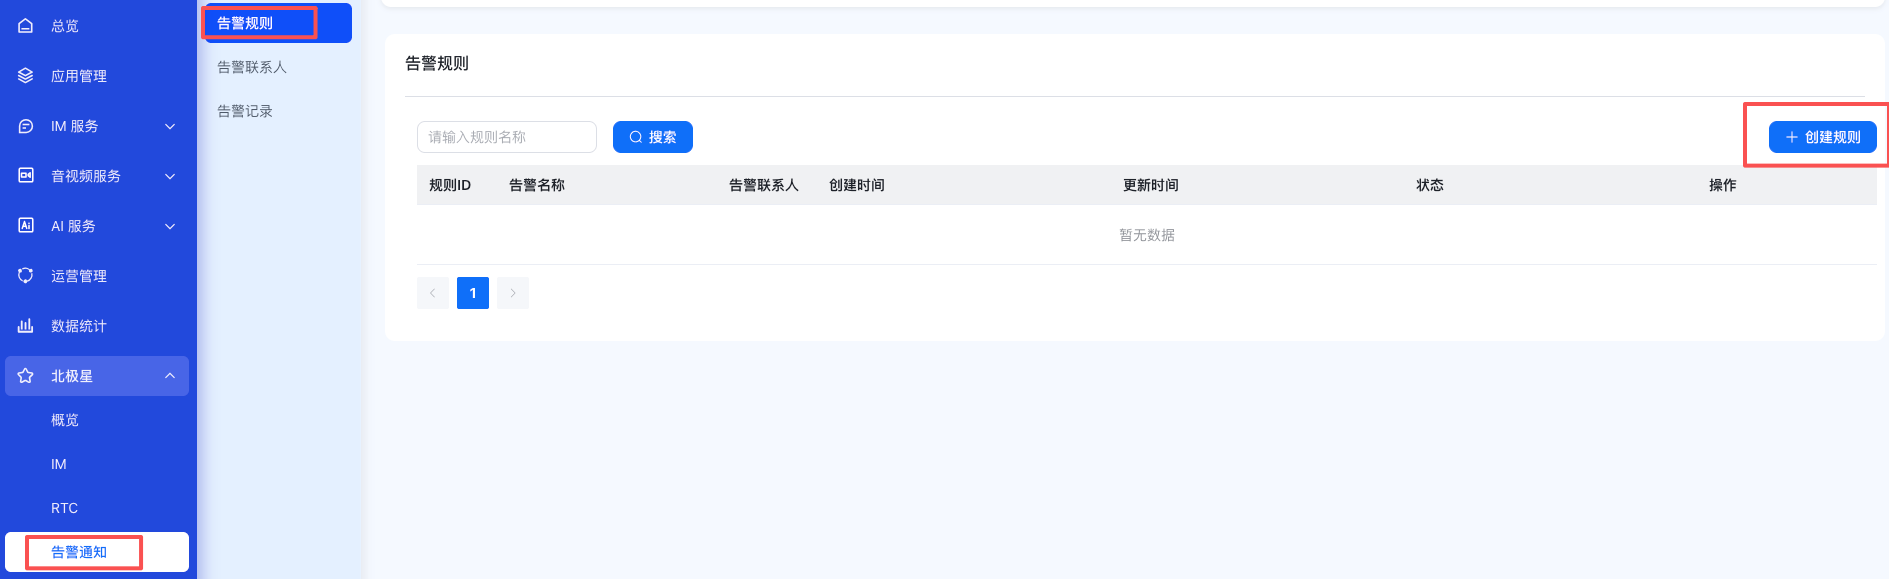1889x579 pixels.
Task: Open the 告警联系人 submenu item
Action: 252,67
